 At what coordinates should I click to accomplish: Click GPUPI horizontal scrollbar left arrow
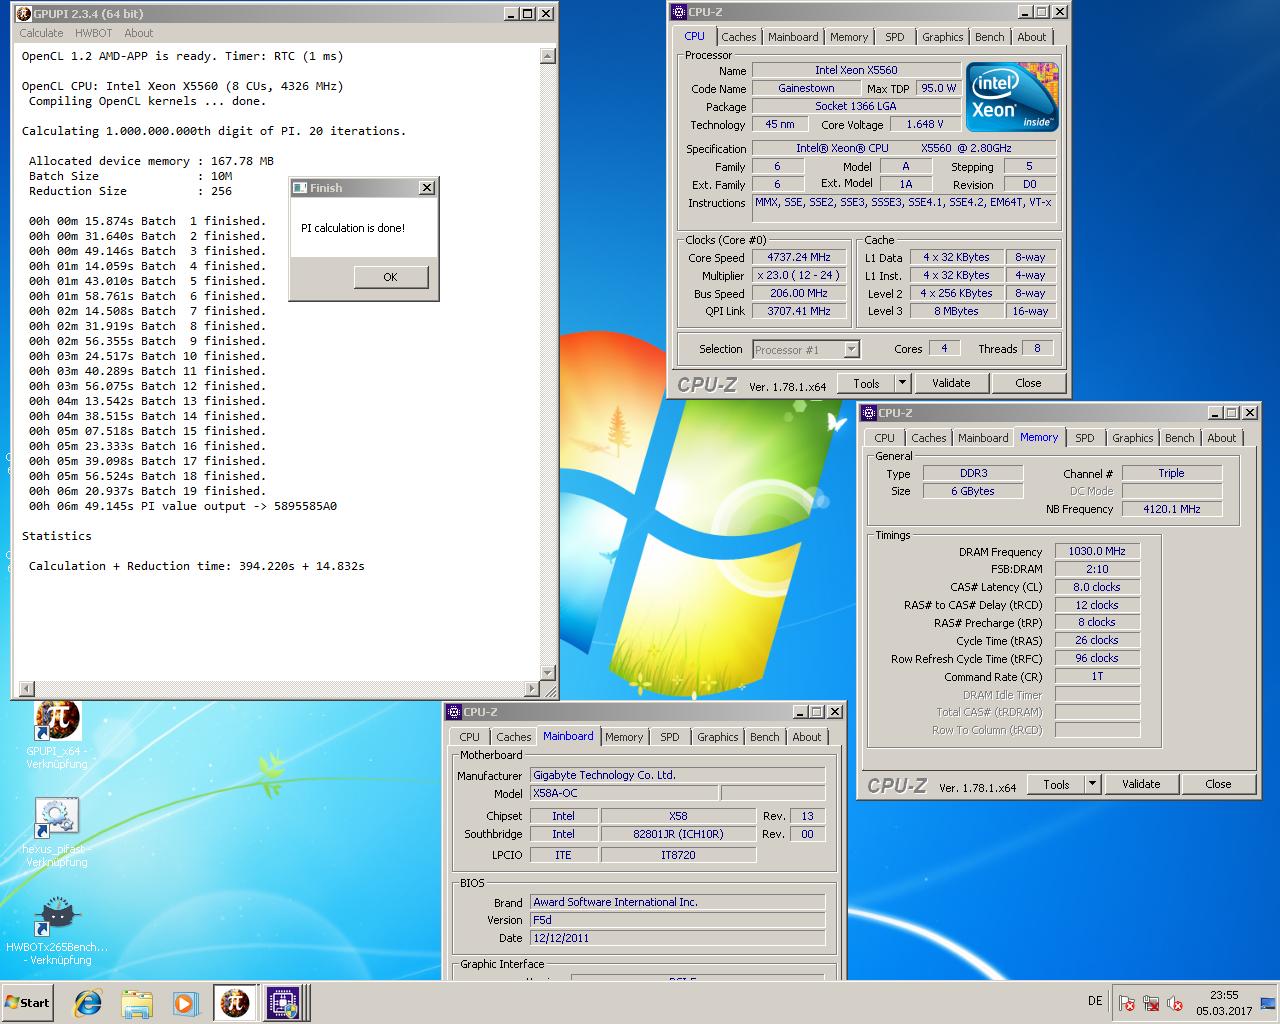(x=27, y=689)
